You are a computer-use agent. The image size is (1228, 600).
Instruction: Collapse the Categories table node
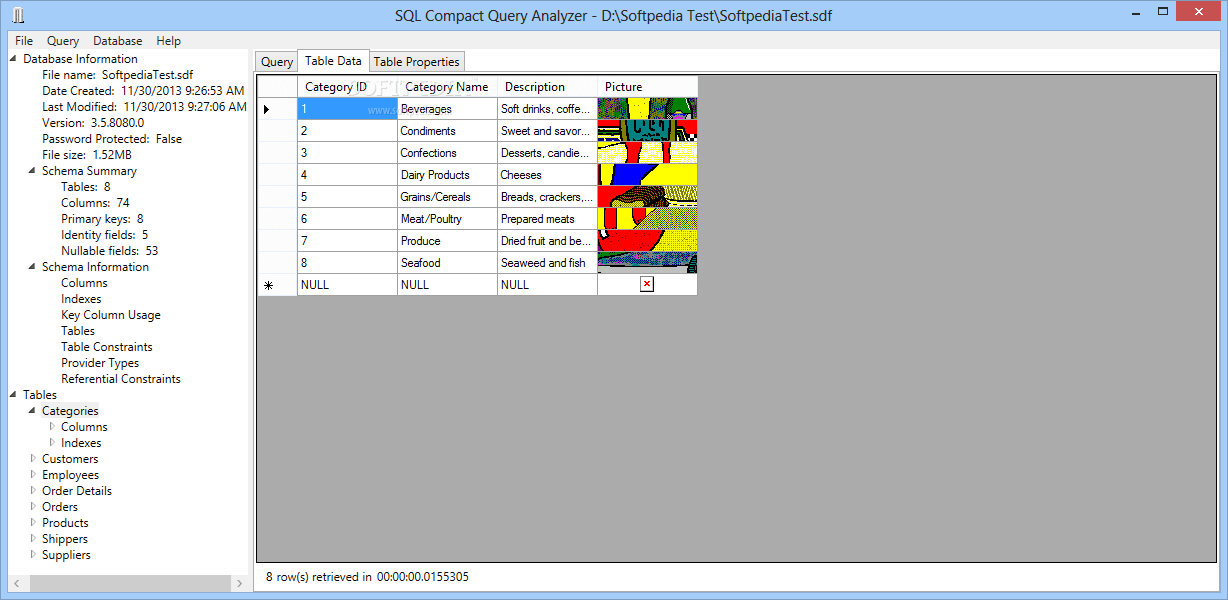(x=33, y=411)
